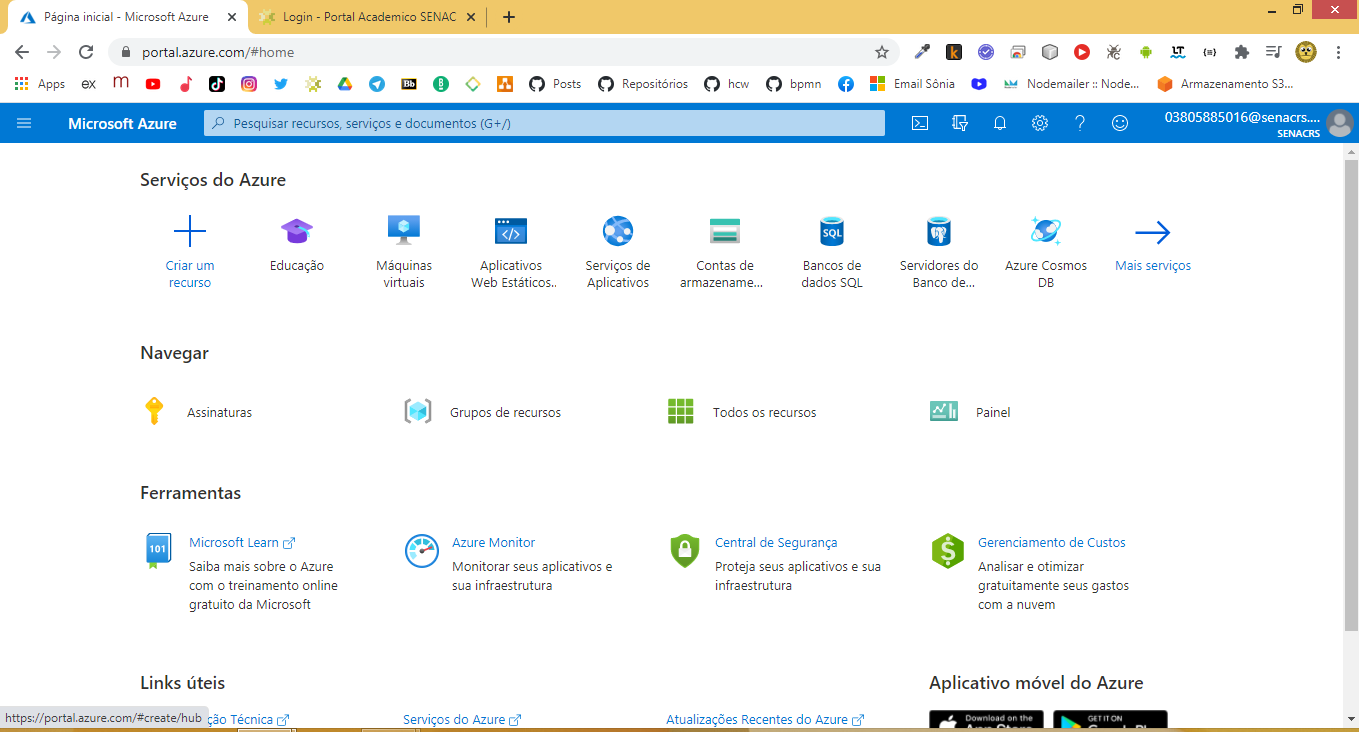Open Aplicativos Web Estáticos icon
Viewport: 1359px width, 732px height.
(x=511, y=232)
